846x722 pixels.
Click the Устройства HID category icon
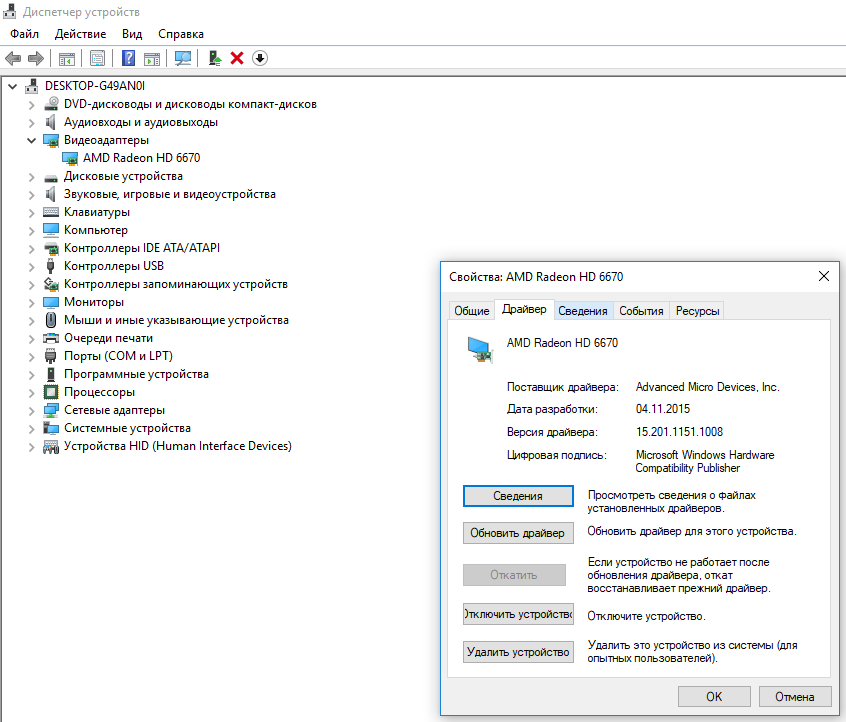tap(51, 447)
